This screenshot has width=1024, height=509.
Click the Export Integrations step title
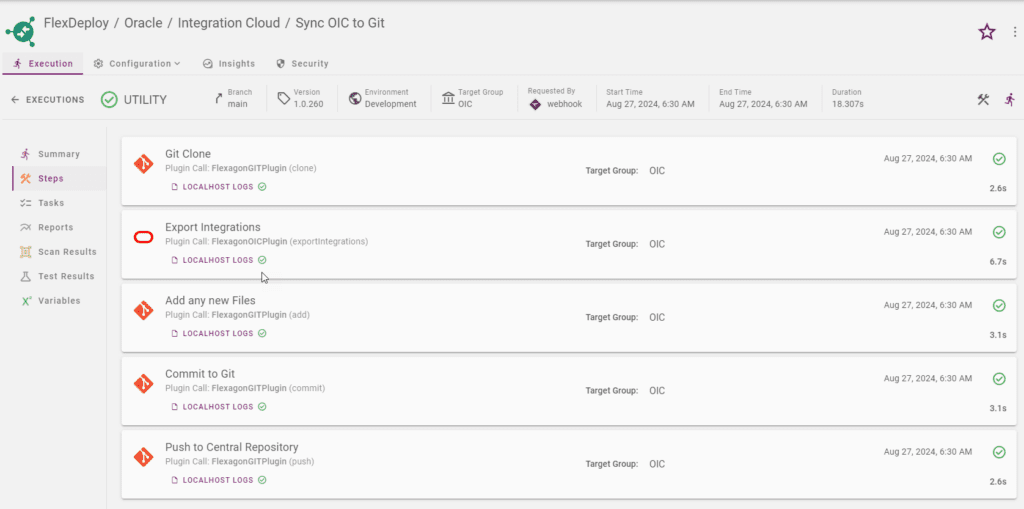[213, 227]
